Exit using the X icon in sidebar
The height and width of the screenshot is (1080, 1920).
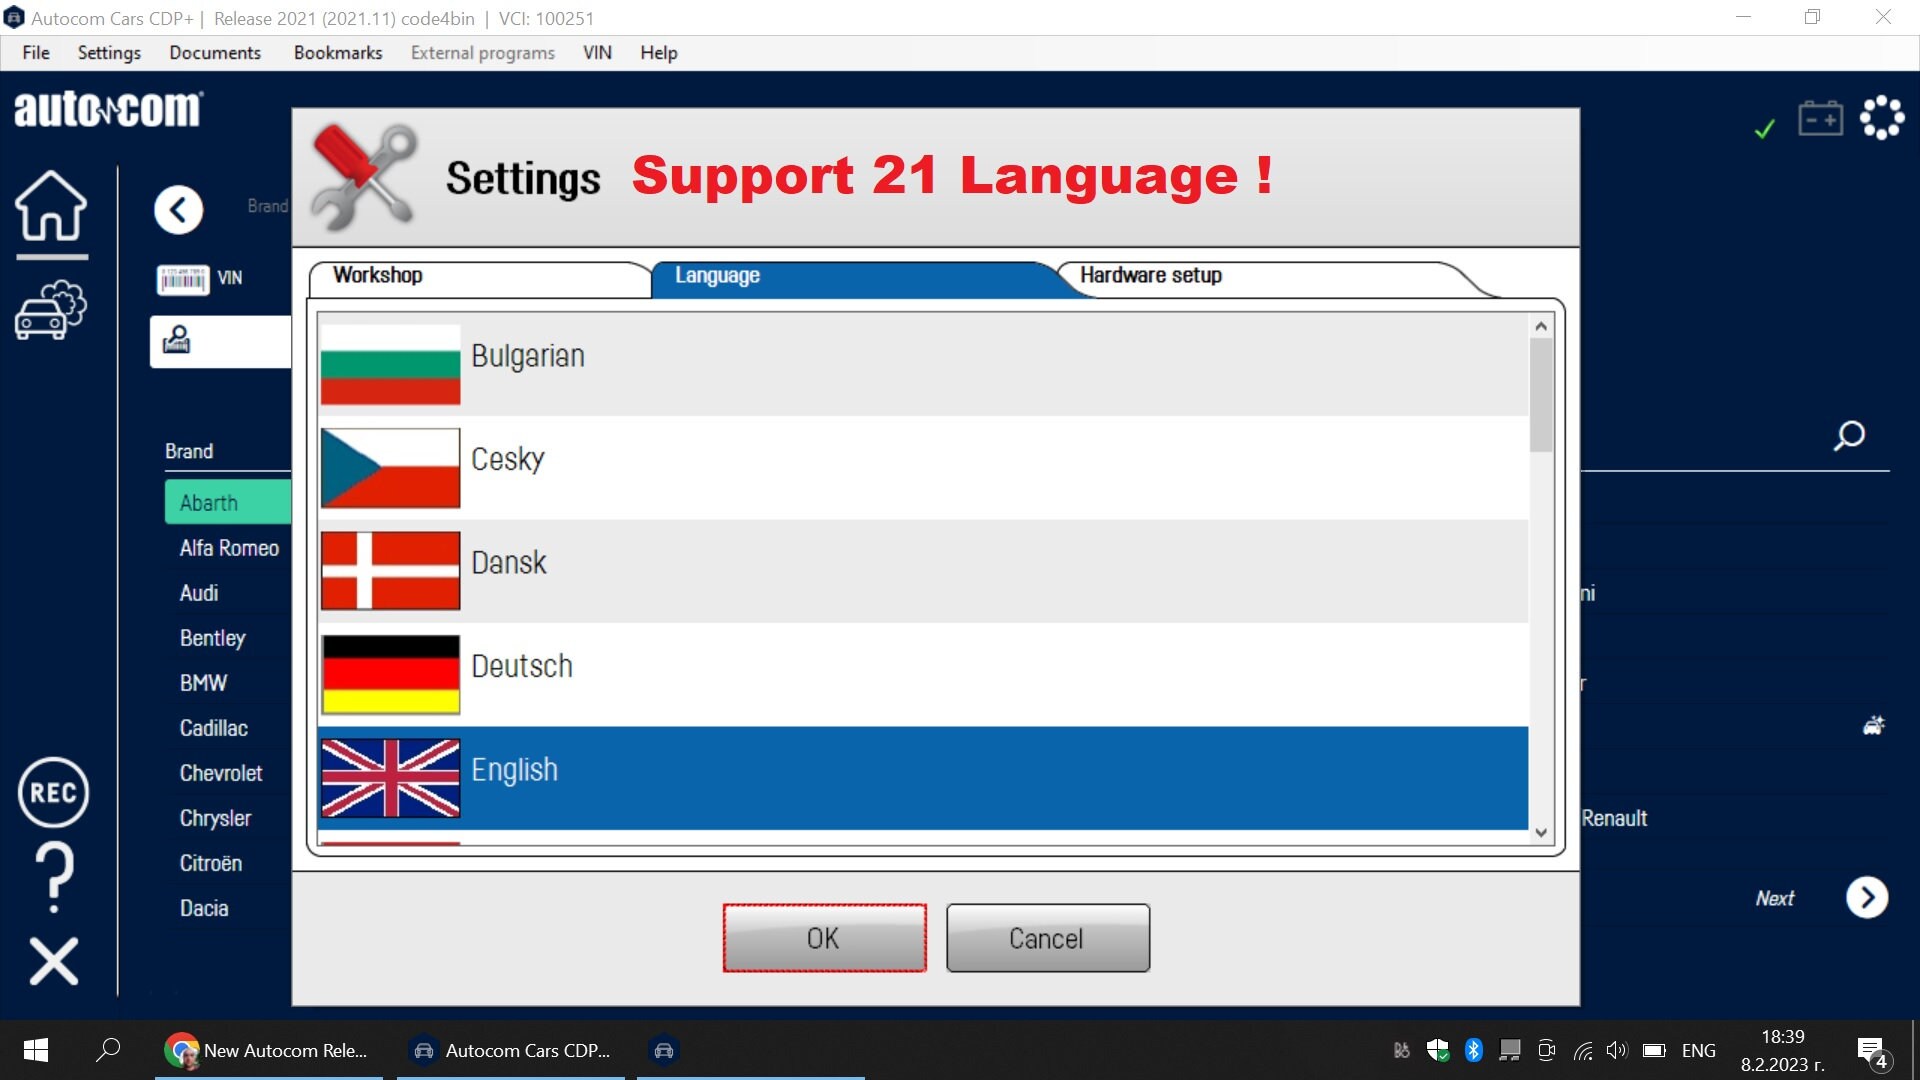[x=53, y=961]
